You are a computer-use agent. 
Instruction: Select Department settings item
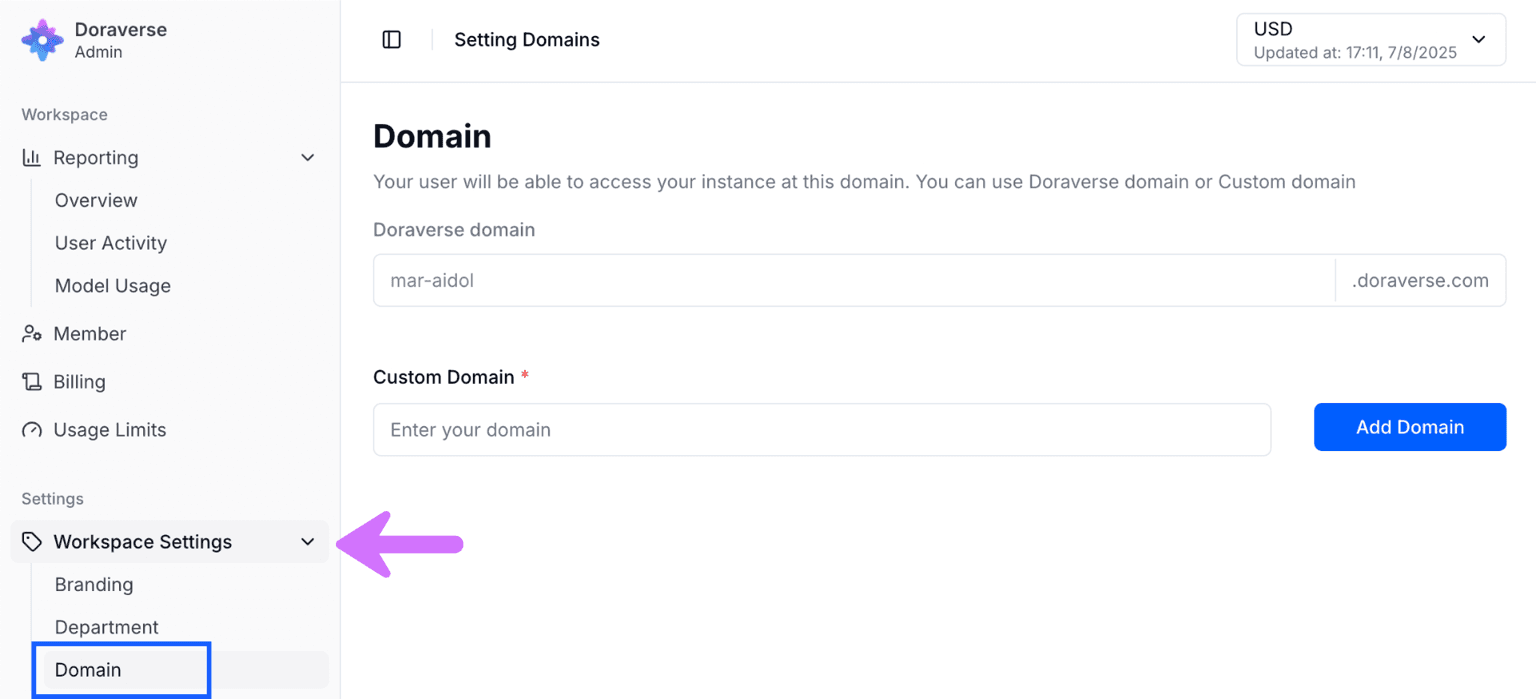pyautogui.click(x=107, y=628)
